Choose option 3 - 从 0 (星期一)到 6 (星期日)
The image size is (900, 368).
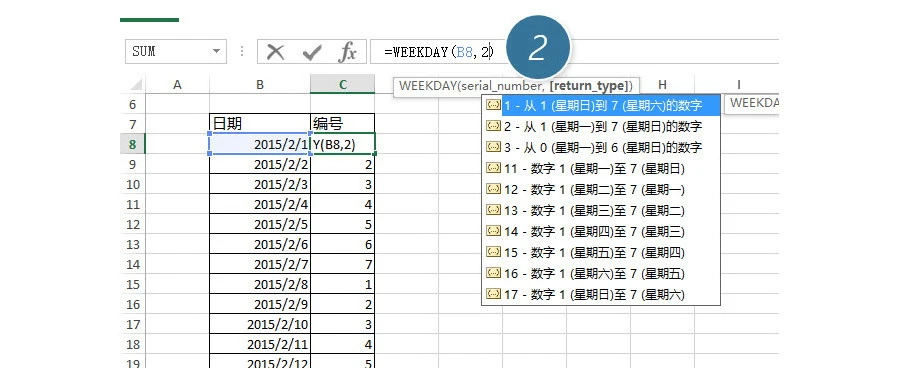[602, 148]
